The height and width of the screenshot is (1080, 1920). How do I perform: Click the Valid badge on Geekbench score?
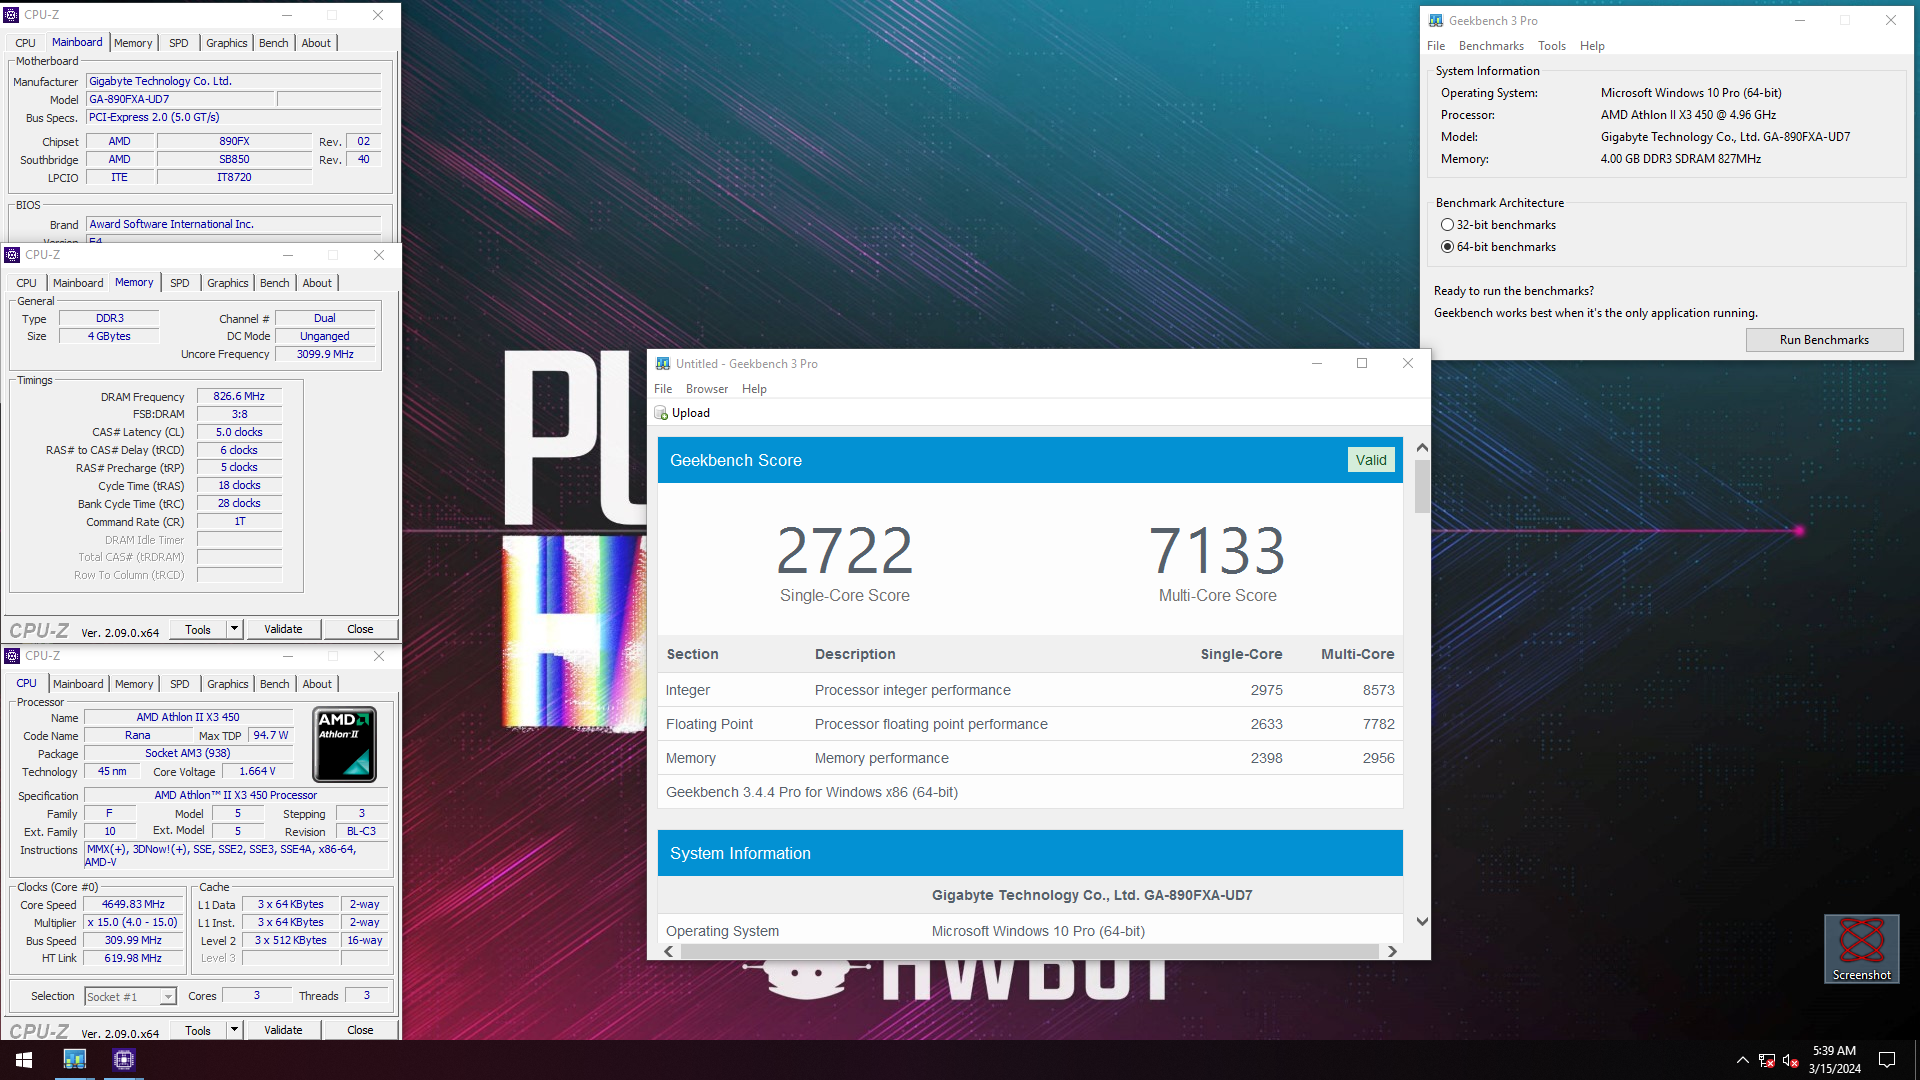[x=1371, y=460]
